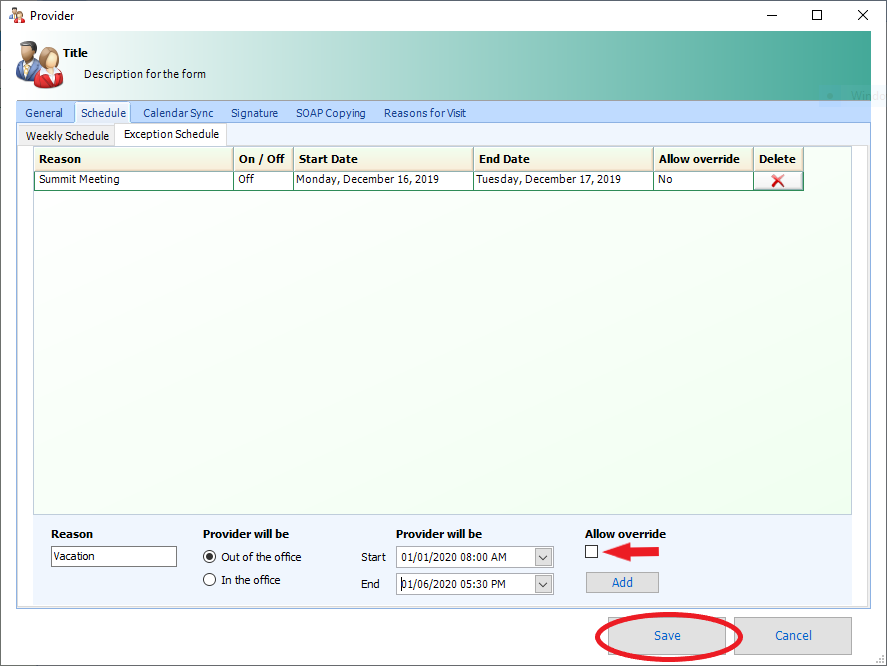Add the new Vacation exception
The width and height of the screenshot is (887, 666).
621,582
